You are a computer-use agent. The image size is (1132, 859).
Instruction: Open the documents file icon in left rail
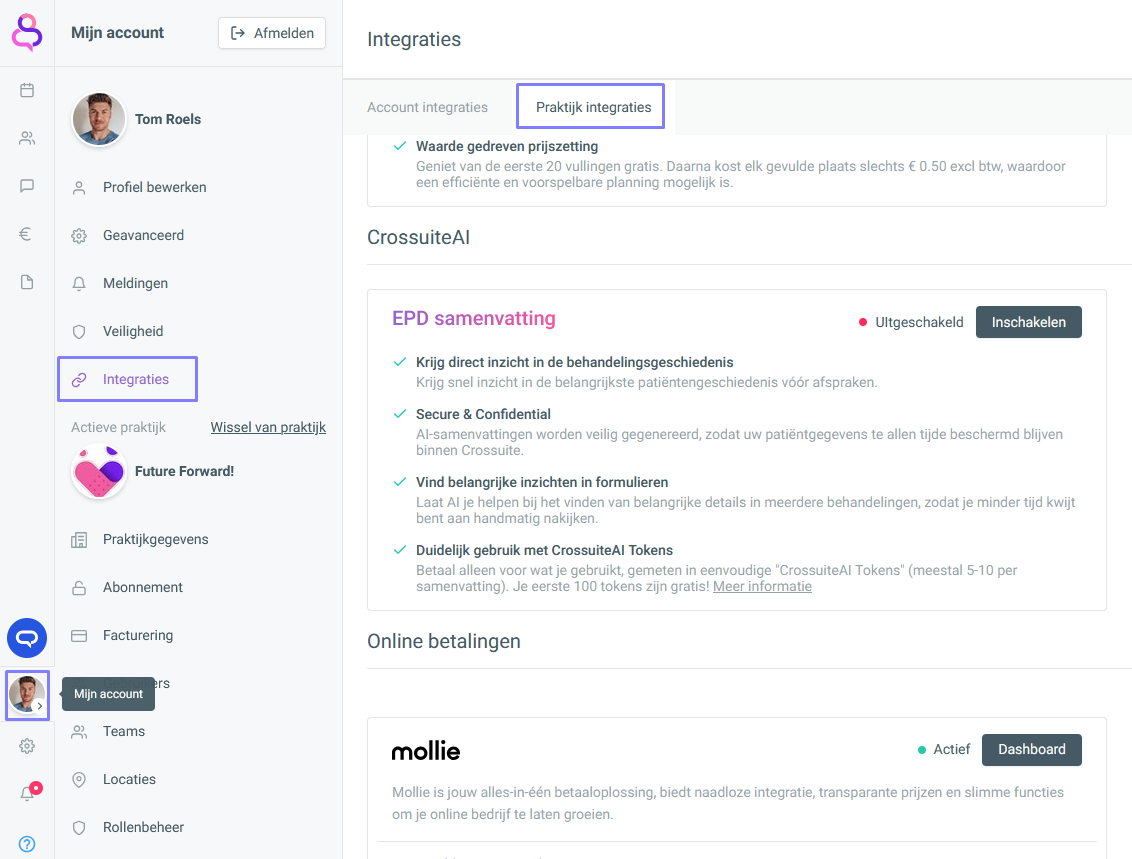(27, 282)
